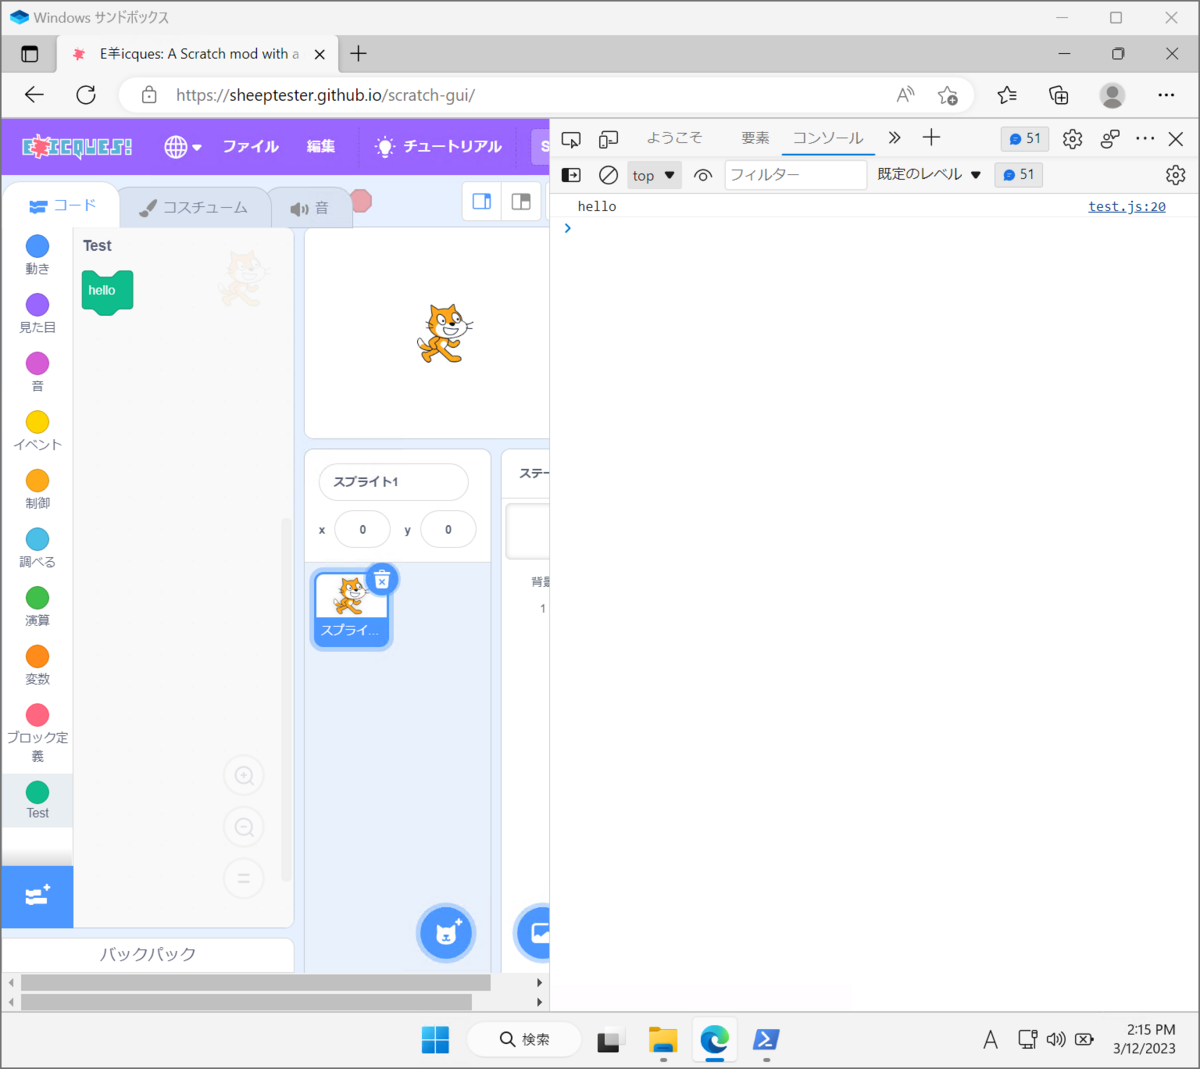Click the browser refresh button
Image resolution: width=1200 pixels, height=1069 pixels.
[x=86, y=95]
